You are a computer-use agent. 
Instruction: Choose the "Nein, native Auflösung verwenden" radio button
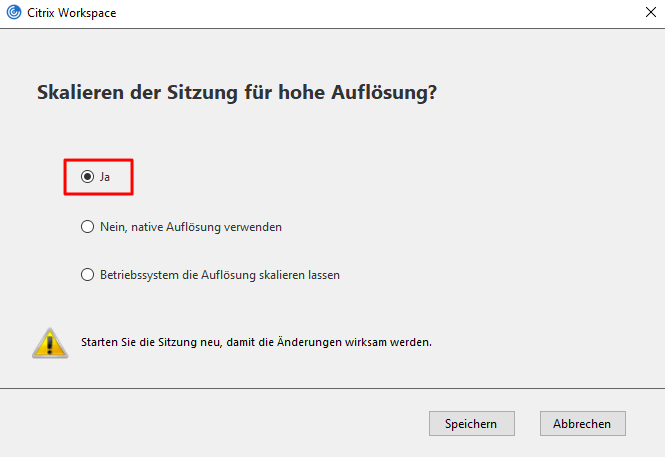87,227
